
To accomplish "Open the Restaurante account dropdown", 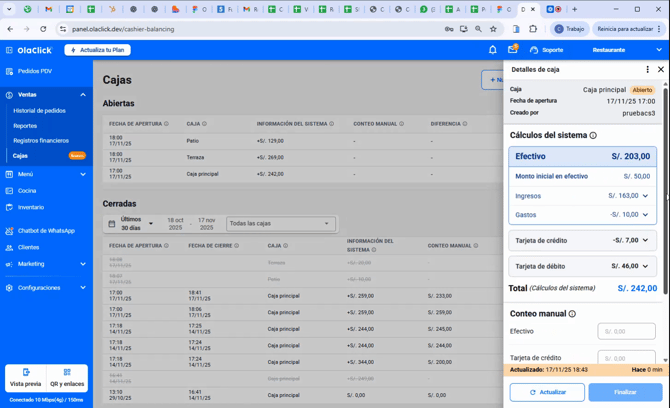I will pyautogui.click(x=627, y=50).
